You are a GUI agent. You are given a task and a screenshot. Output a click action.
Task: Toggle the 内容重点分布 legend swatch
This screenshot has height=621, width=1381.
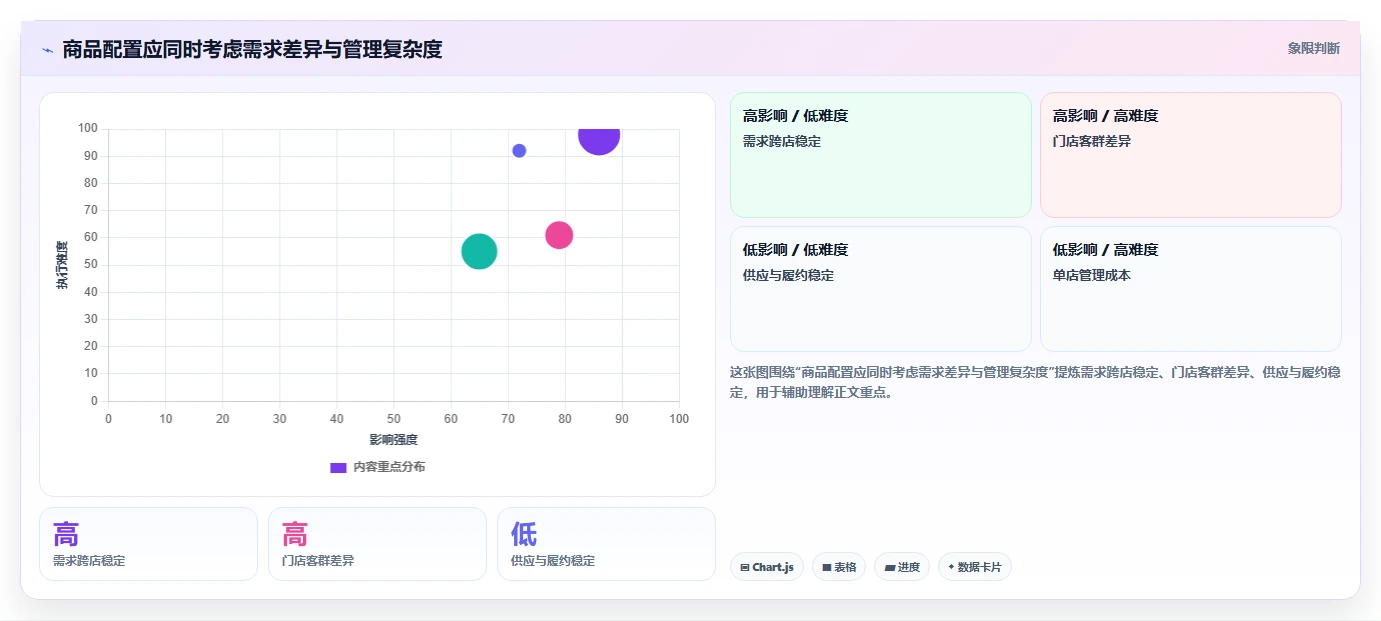coord(338,467)
